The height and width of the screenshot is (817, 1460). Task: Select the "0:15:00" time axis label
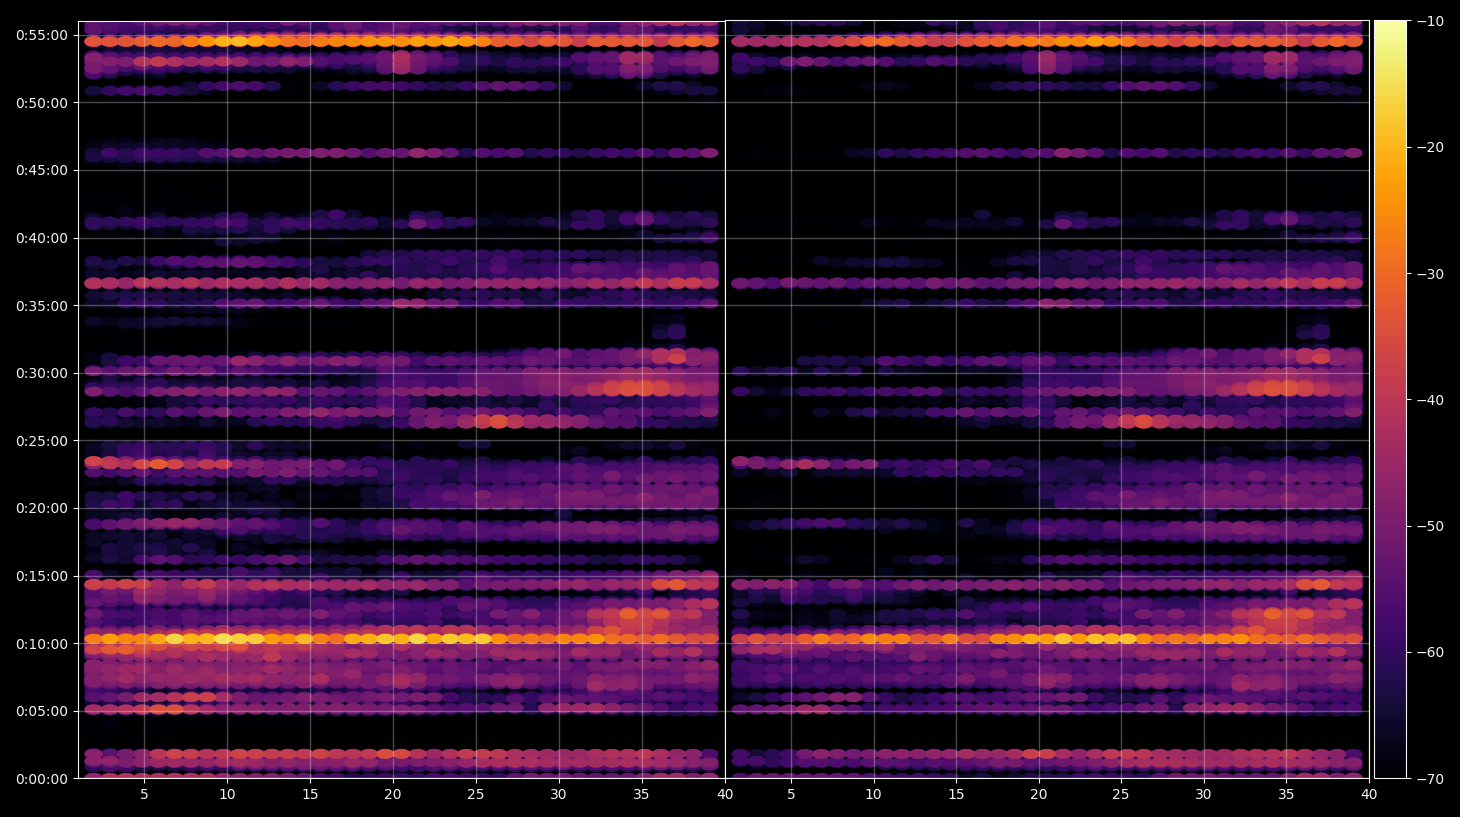tap(42, 576)
